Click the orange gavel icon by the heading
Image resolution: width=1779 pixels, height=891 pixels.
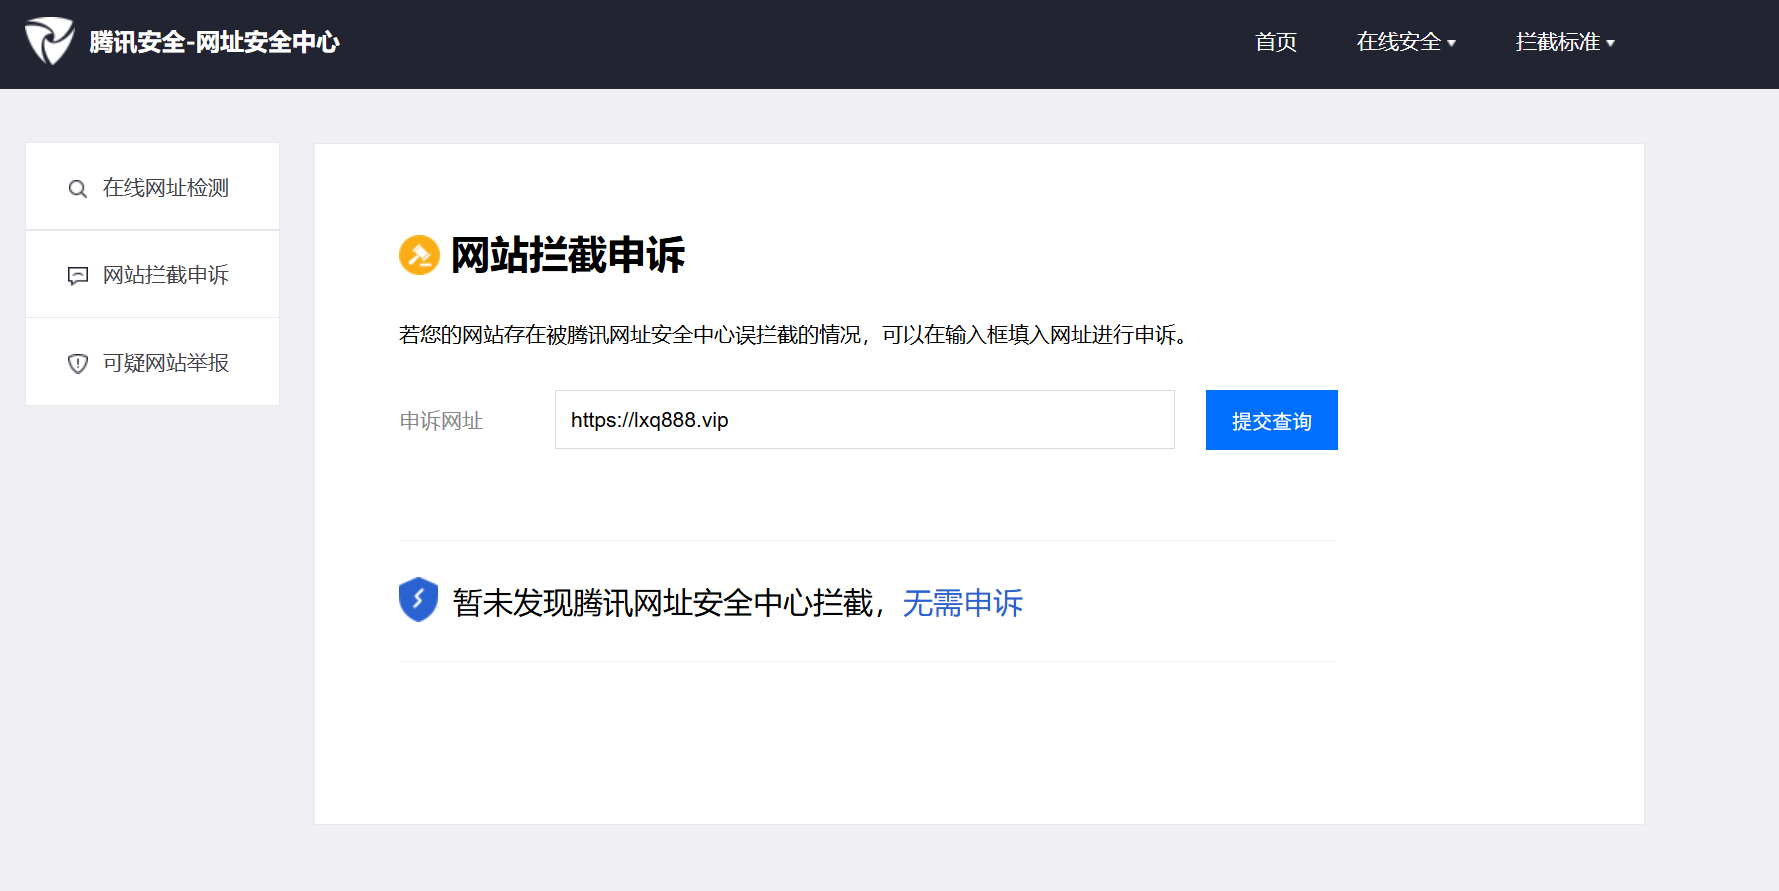(x=419, y=255)
